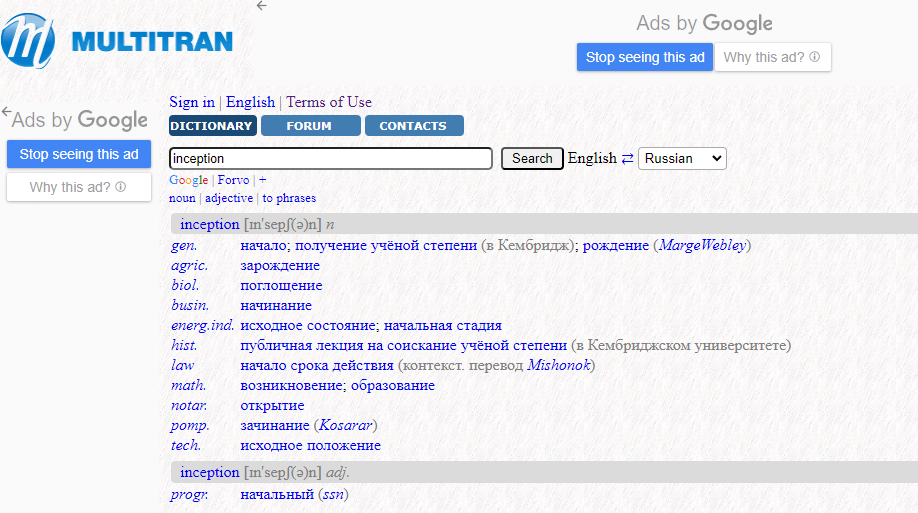The image size is (918, 513).
Task: Click the language swap arrows icon
Action: [x=627, y=159]
